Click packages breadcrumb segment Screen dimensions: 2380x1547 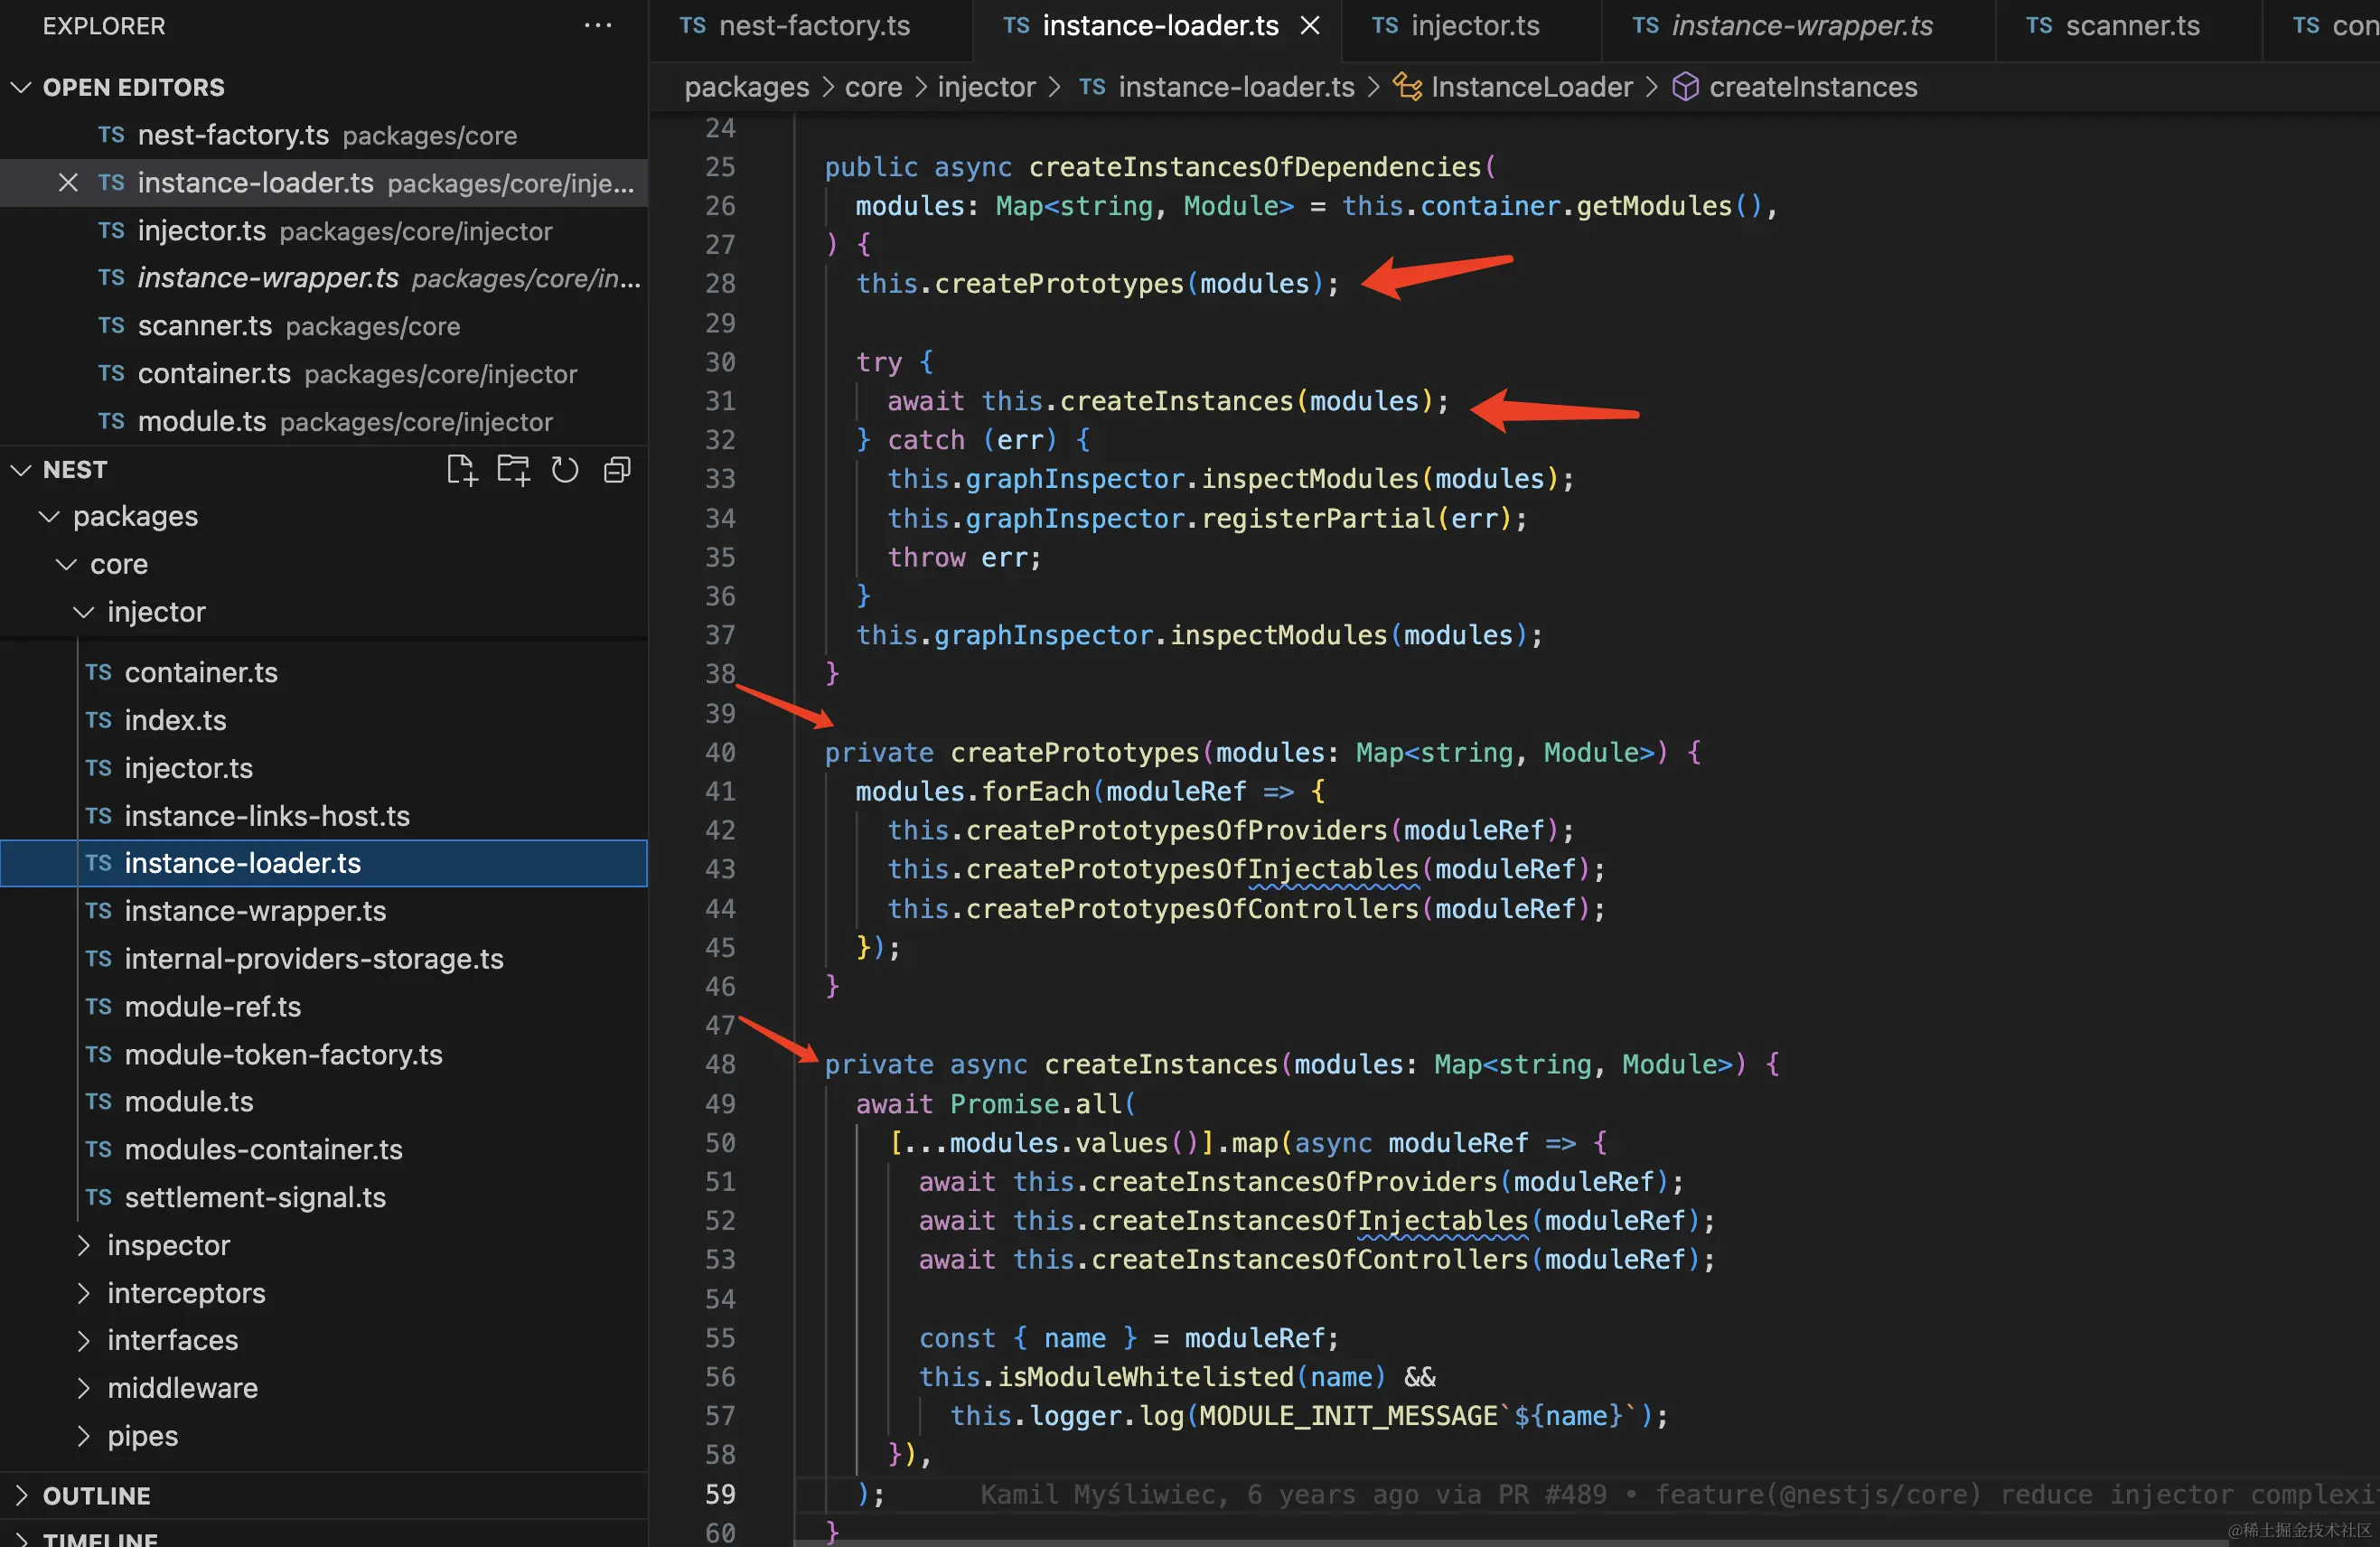pyautogui.click(x=746, y=87)
